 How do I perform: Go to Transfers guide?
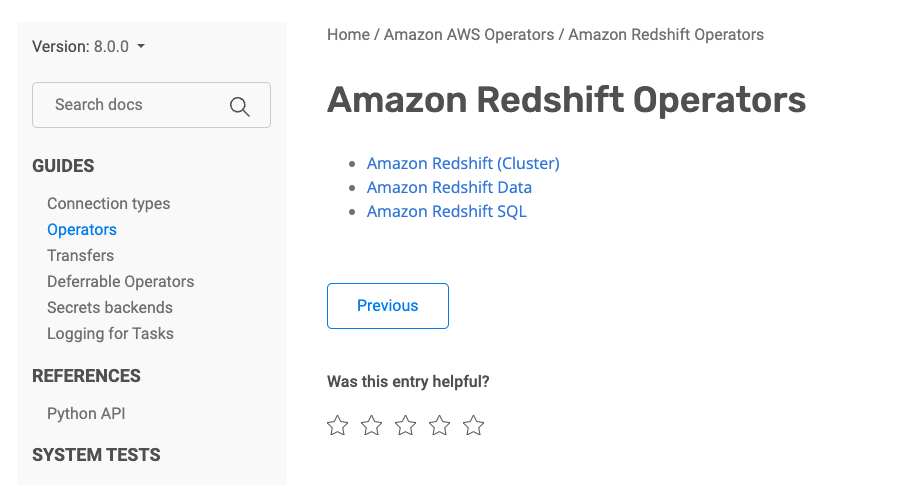pos(80,255)
